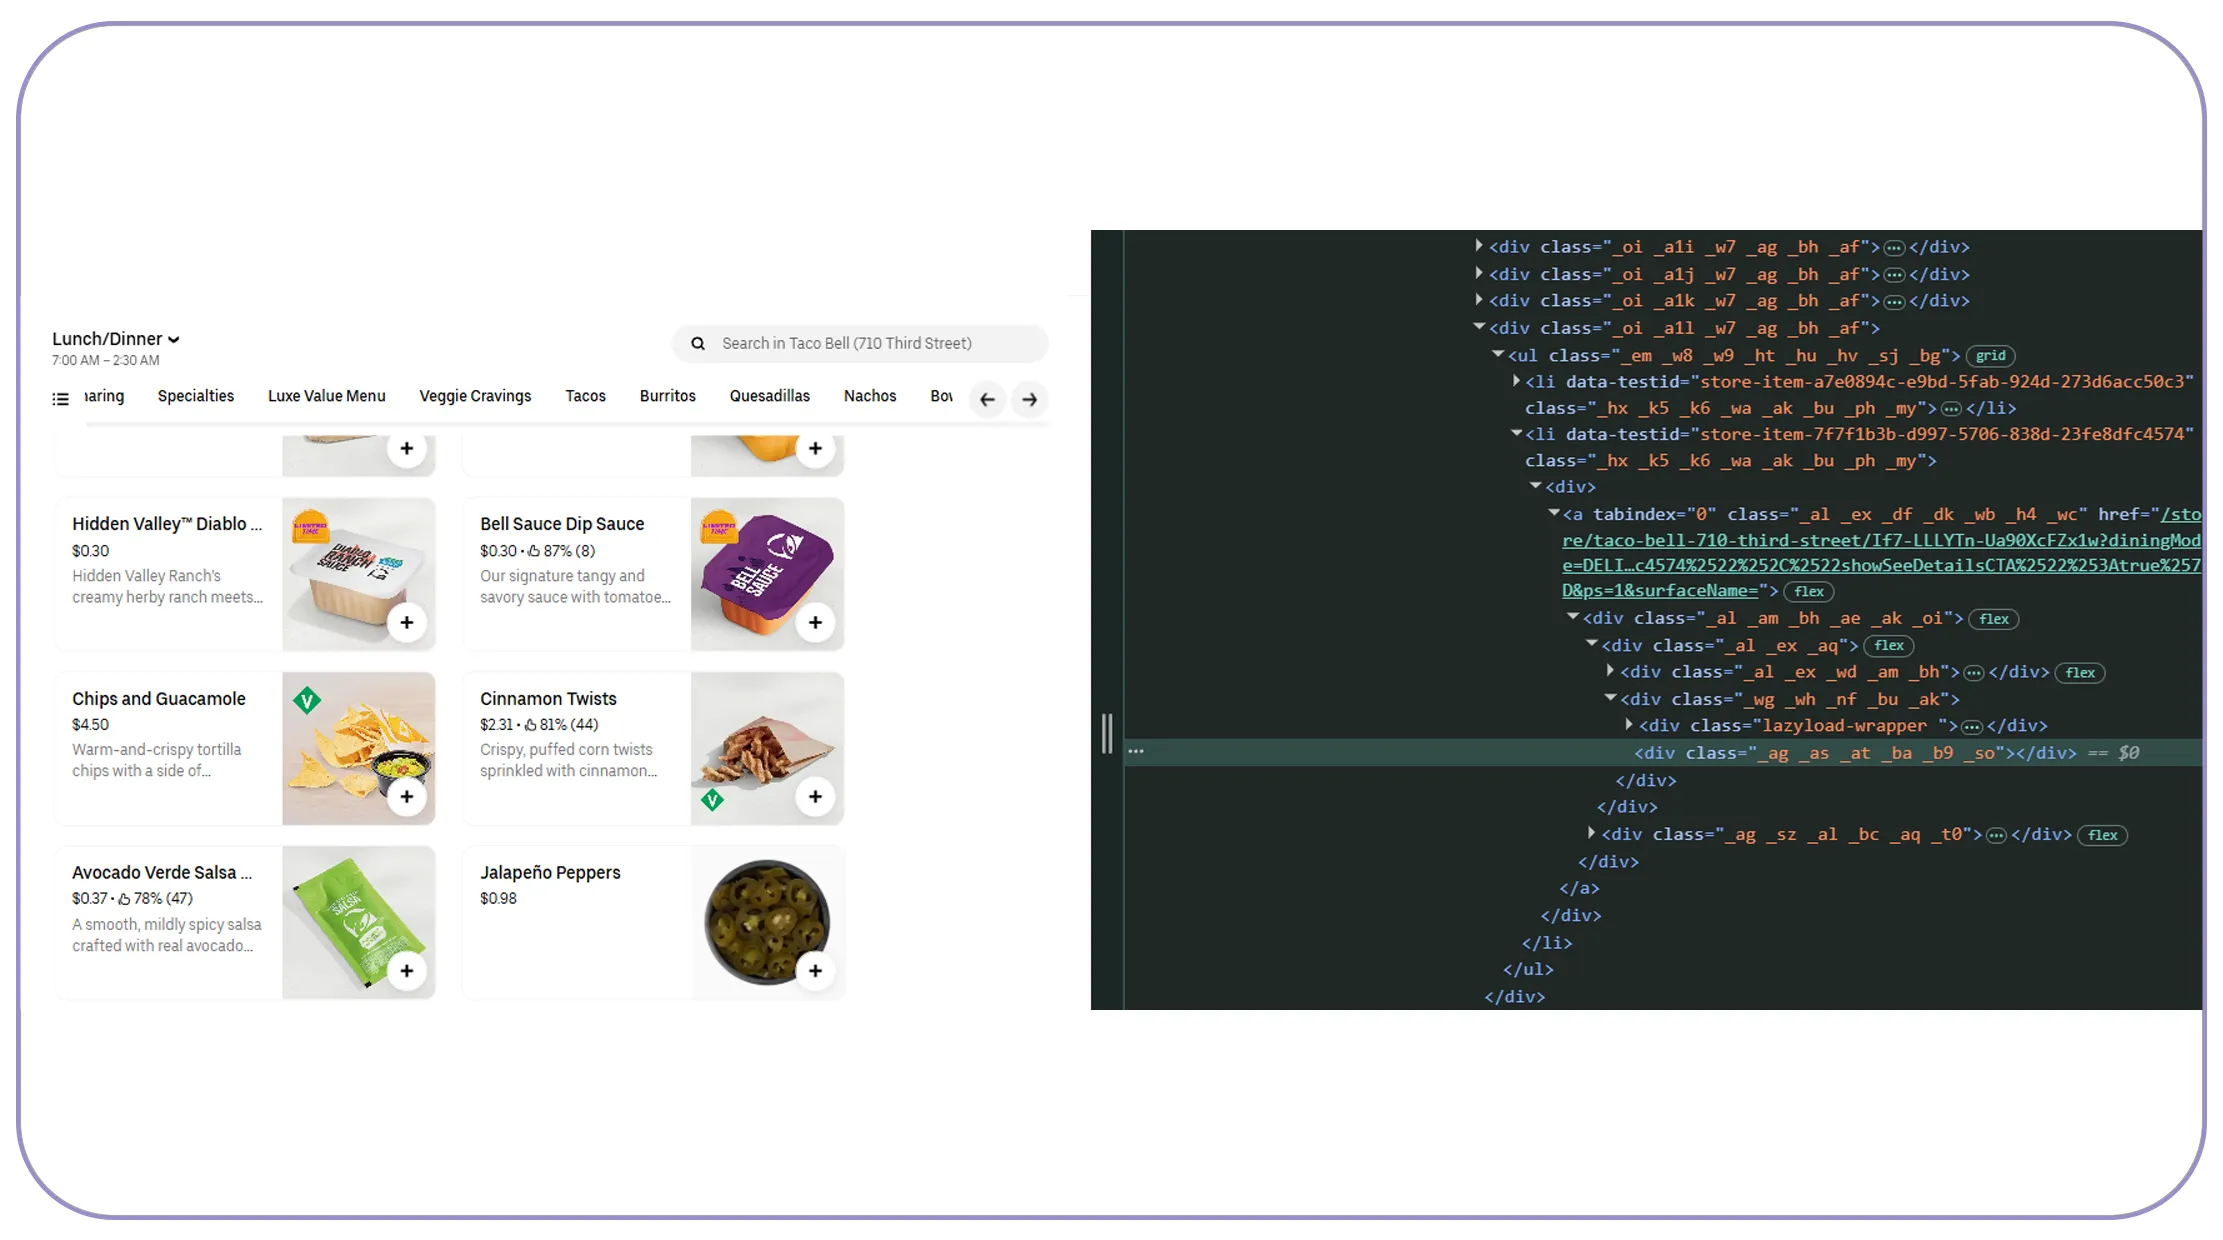2223x1240 pixels.
Task: Select the Veggie Cravings tab
Action: pyautogui.click(x=475, y=396)
